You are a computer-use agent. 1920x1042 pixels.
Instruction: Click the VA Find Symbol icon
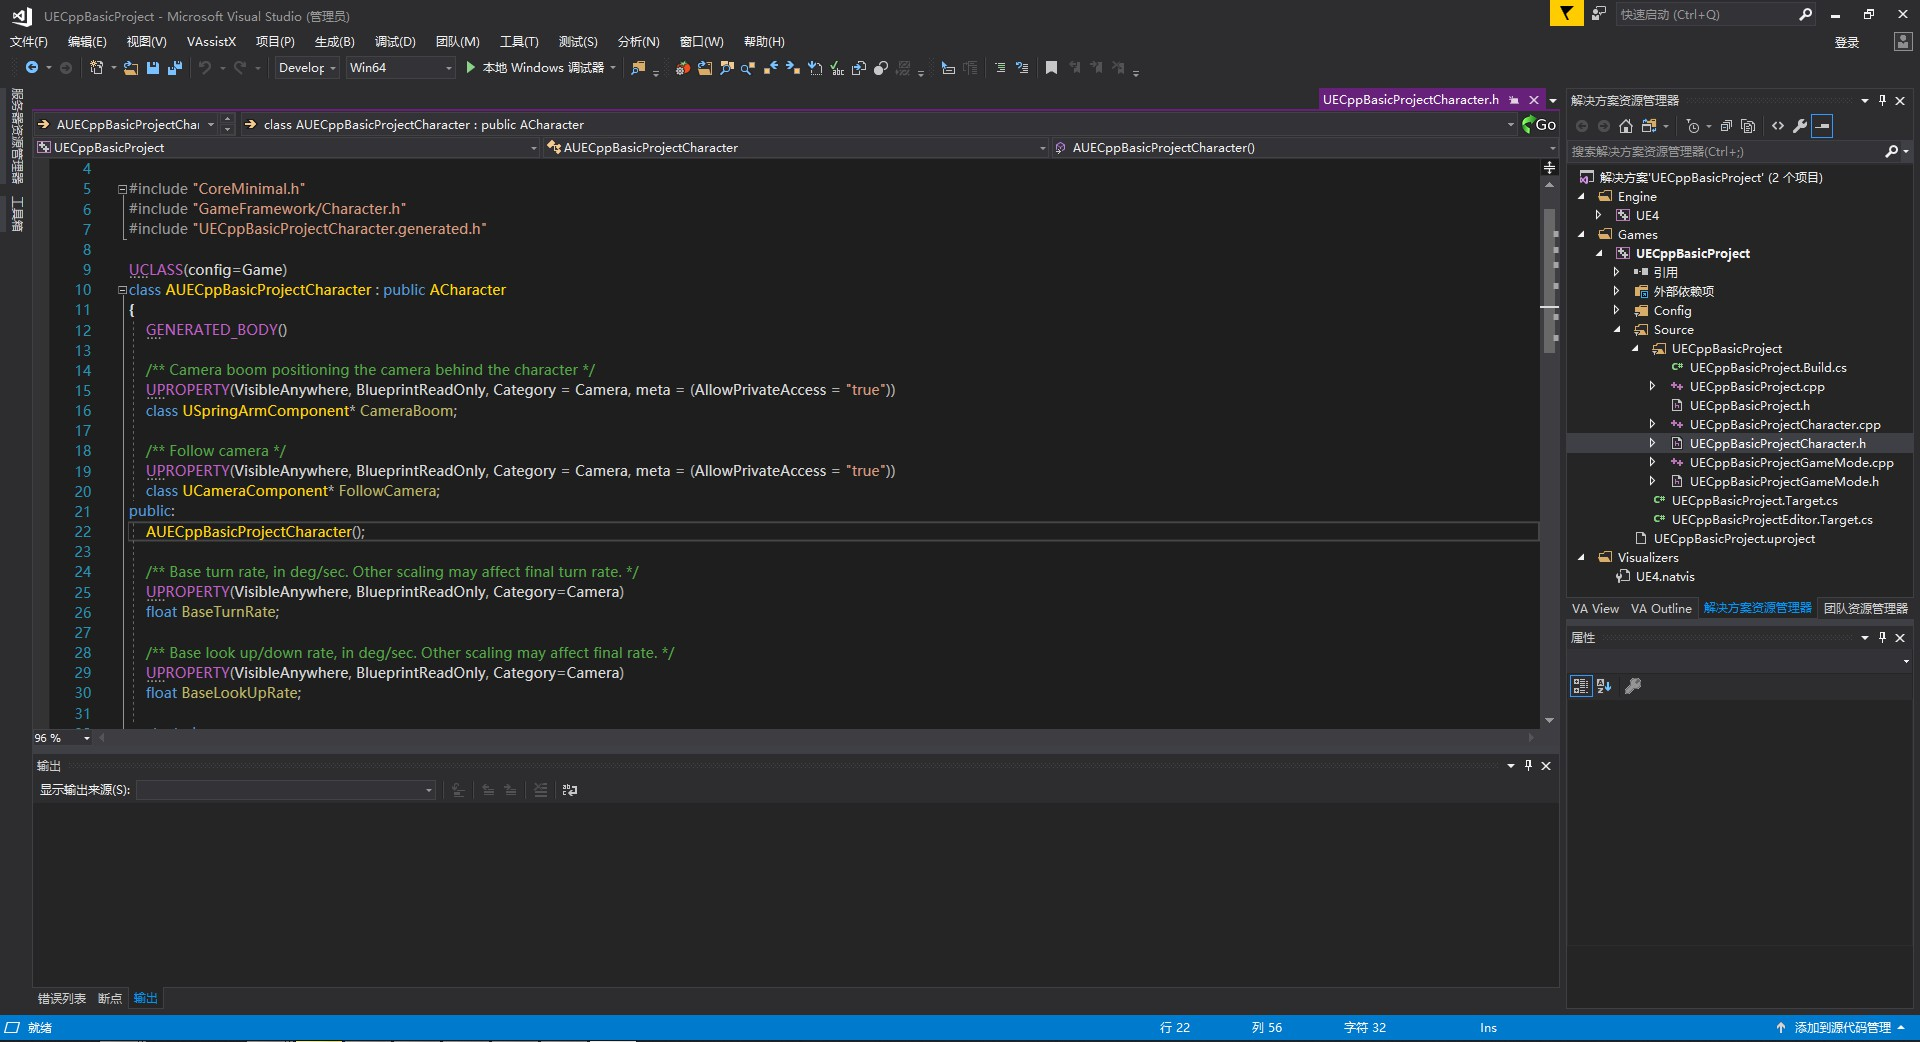point(727,68)
